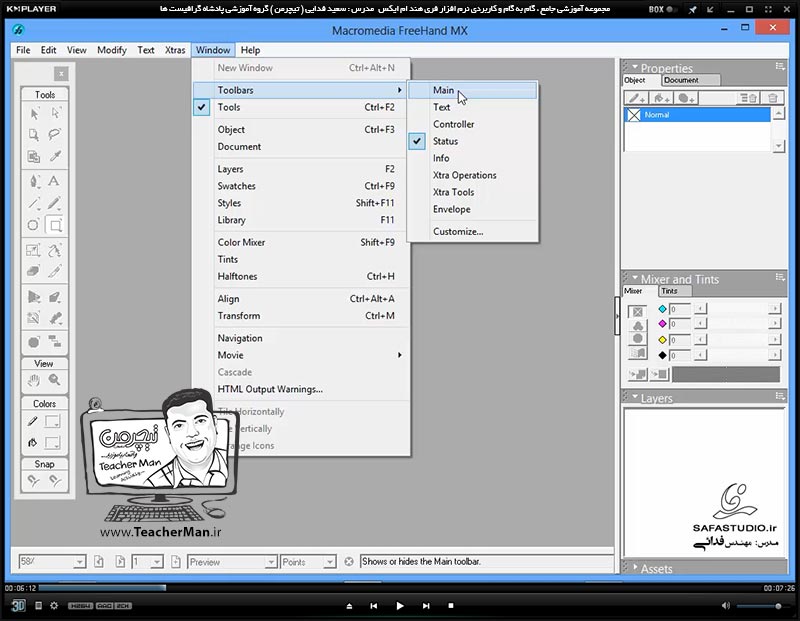Open the Swatches panel entry

click(x=301, y=186)
